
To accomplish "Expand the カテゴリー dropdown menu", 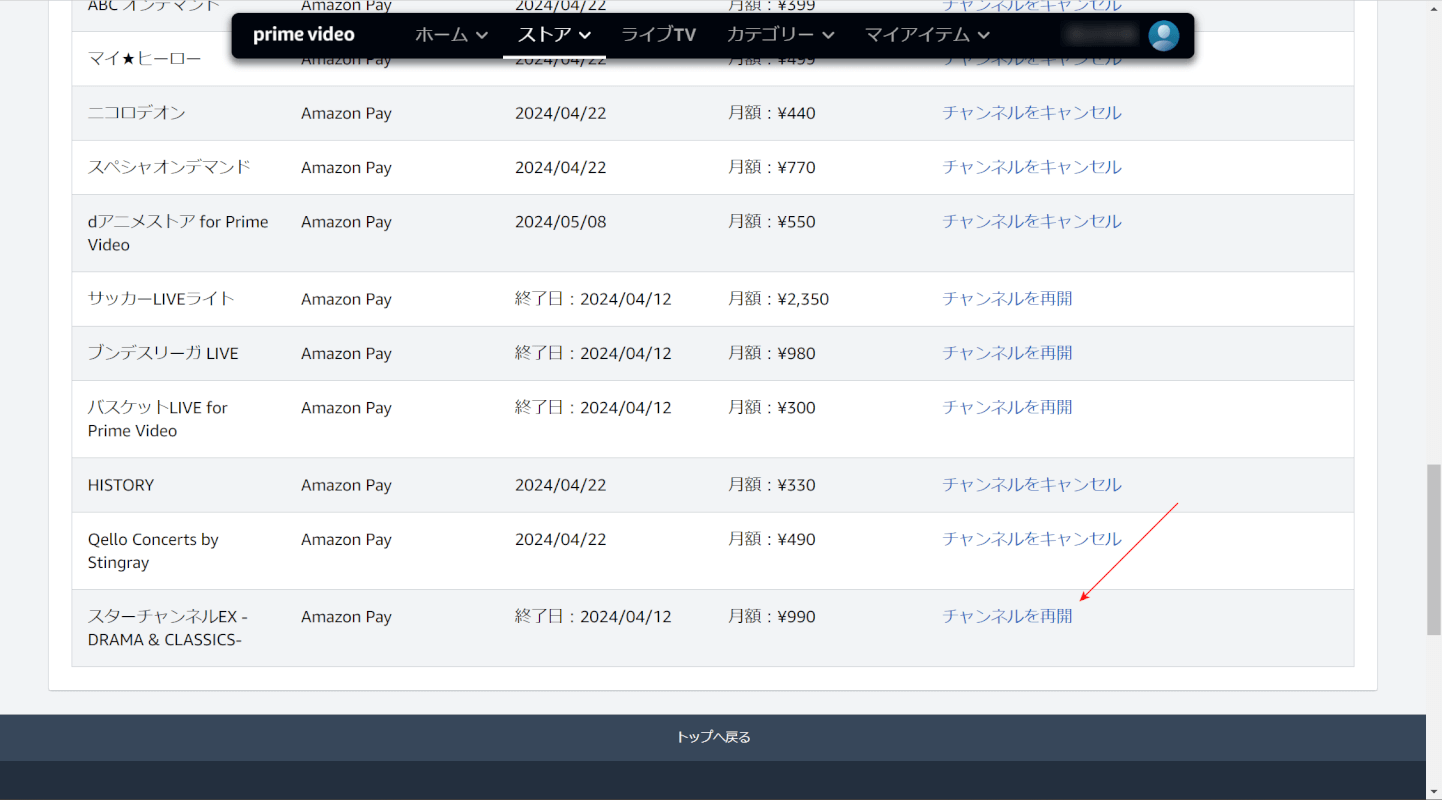I will (781, 35).
